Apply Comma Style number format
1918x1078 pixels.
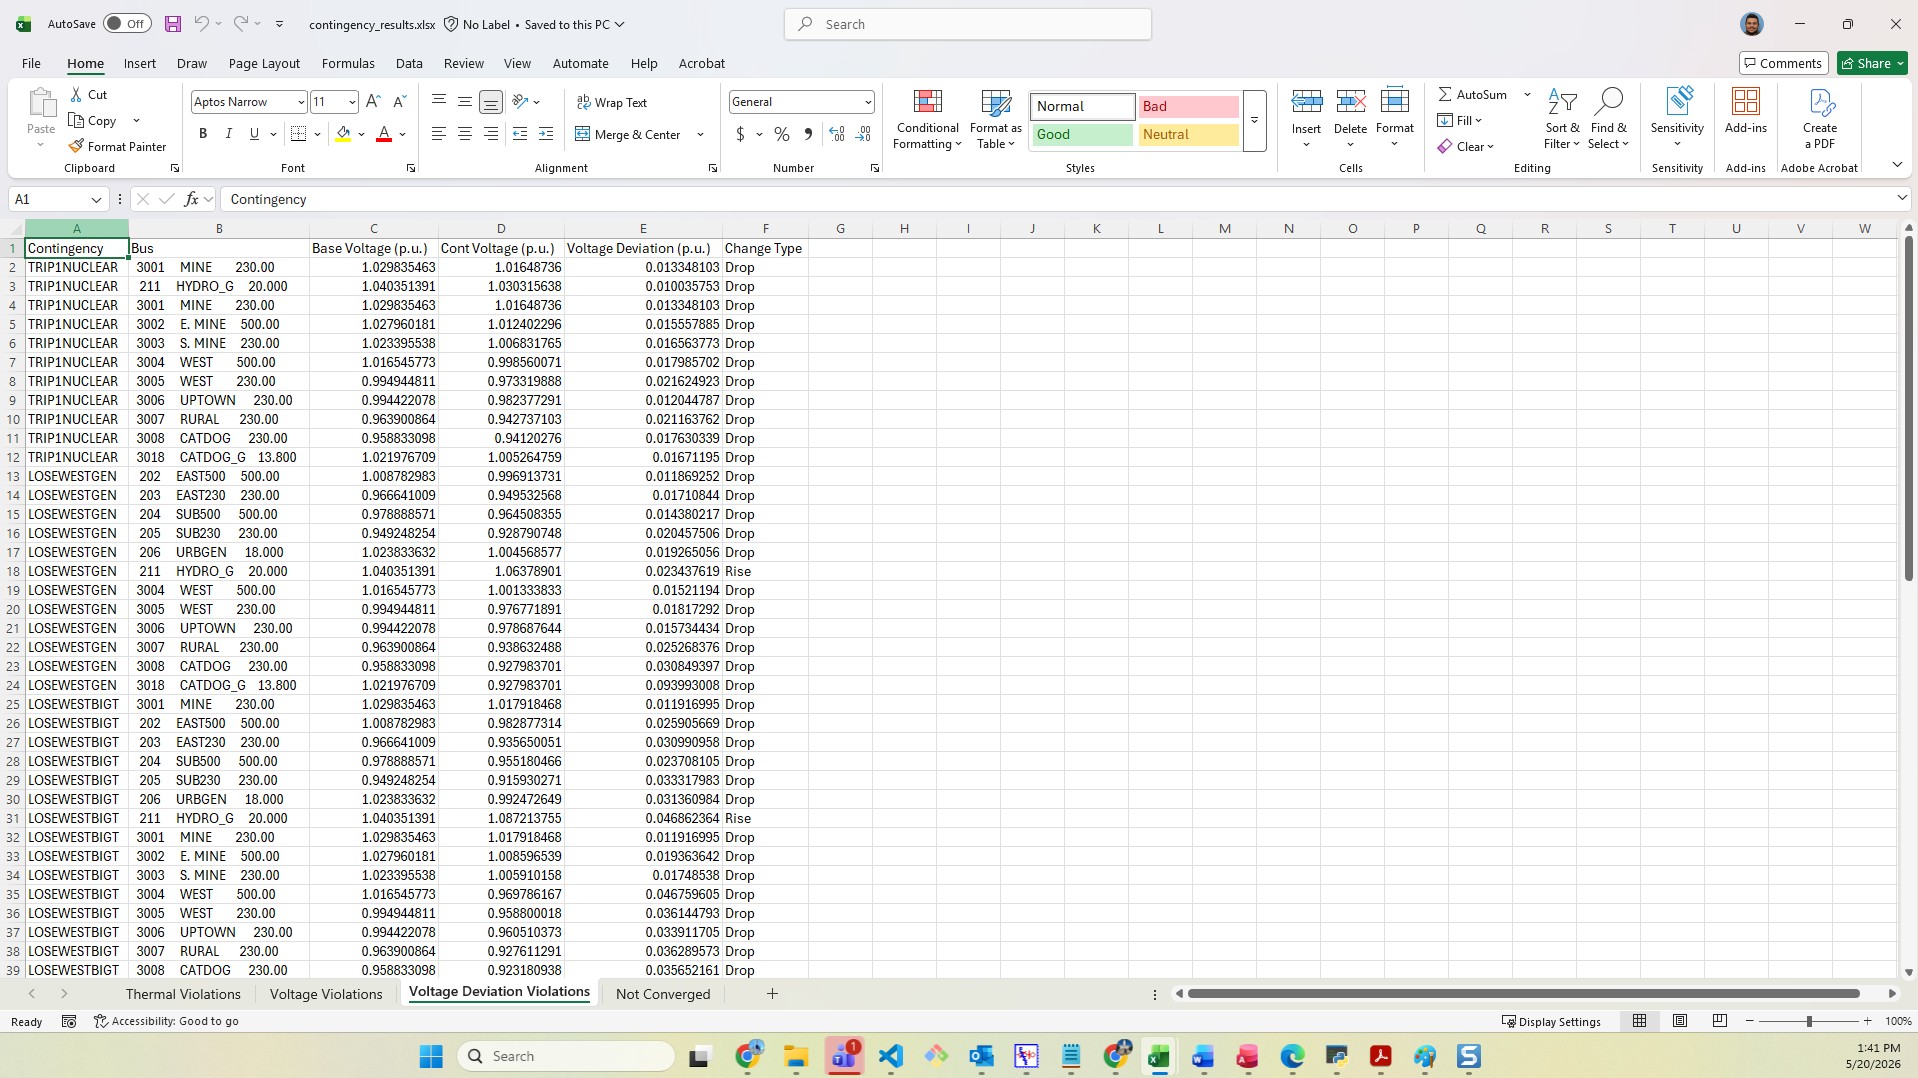pos(808,134)
